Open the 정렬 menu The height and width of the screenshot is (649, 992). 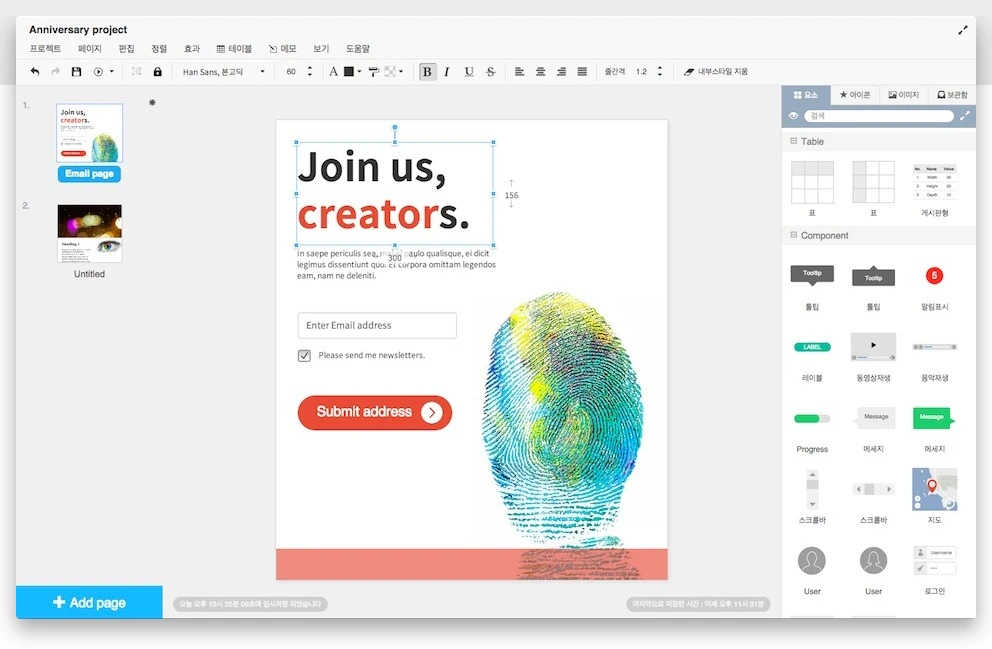[159, 49]
